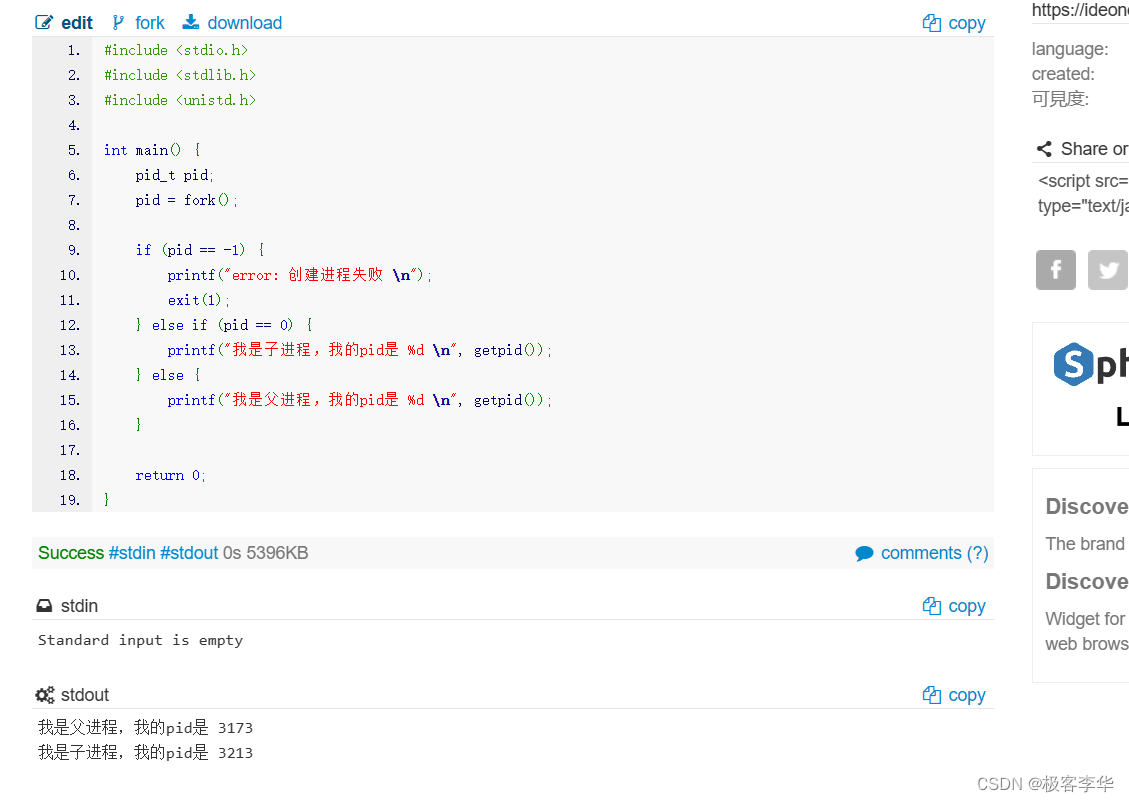Viewport: 1129px width, 802px height.
Task: Click the source code copy icon
Action: (x=932, y=23)
